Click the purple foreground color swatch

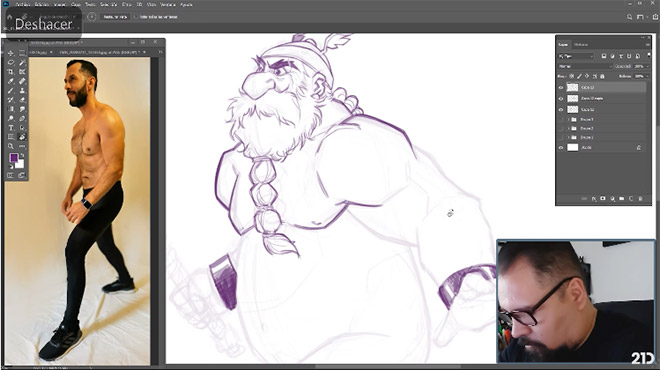point(13,158)
